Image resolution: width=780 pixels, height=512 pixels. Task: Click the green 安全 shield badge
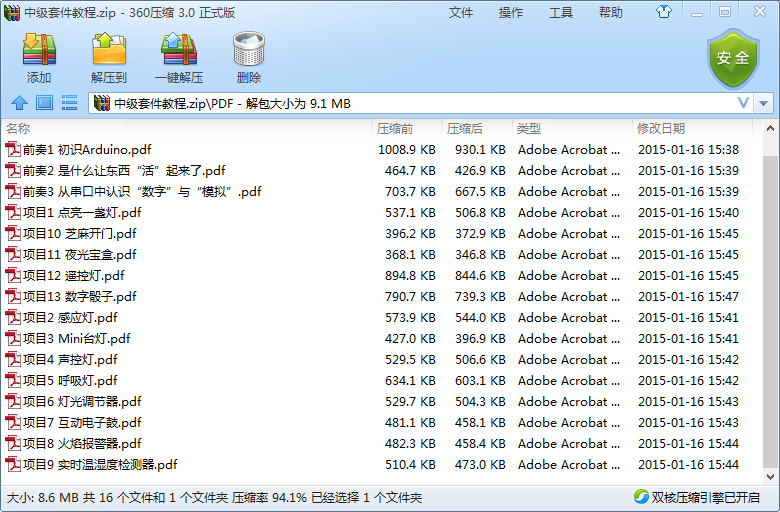[733, 58]
